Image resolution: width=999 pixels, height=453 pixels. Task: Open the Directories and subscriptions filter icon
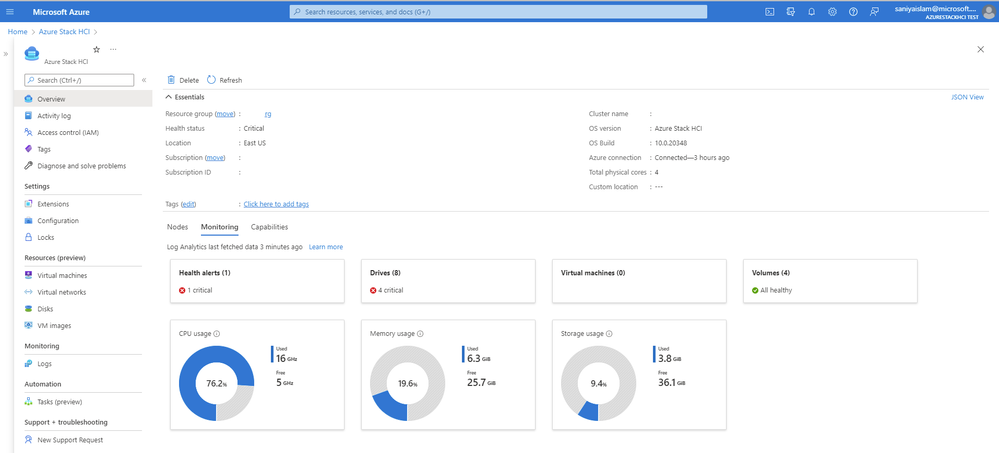click(x=791, y=11)
